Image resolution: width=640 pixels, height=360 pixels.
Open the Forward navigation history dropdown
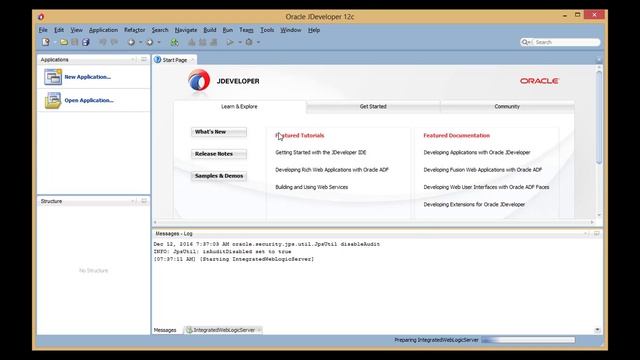[159, 42]
